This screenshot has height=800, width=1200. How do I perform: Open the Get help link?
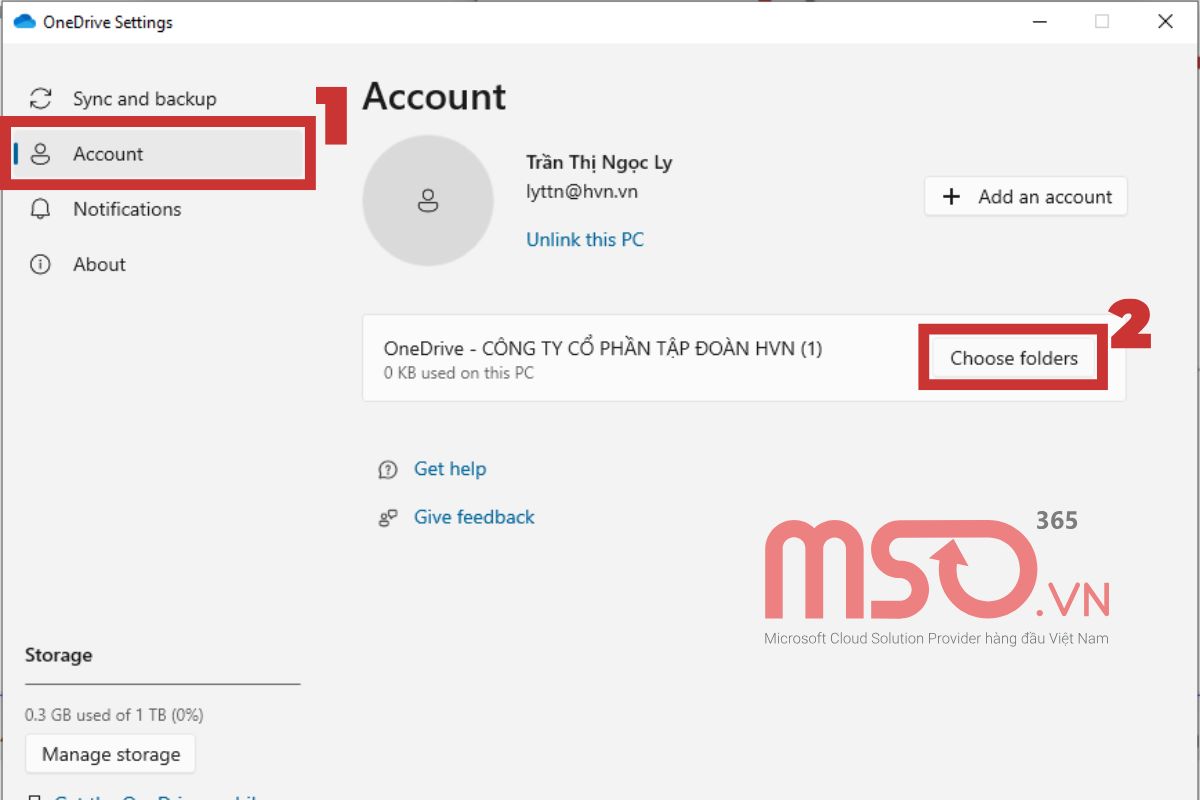click(x=450, y=469)
